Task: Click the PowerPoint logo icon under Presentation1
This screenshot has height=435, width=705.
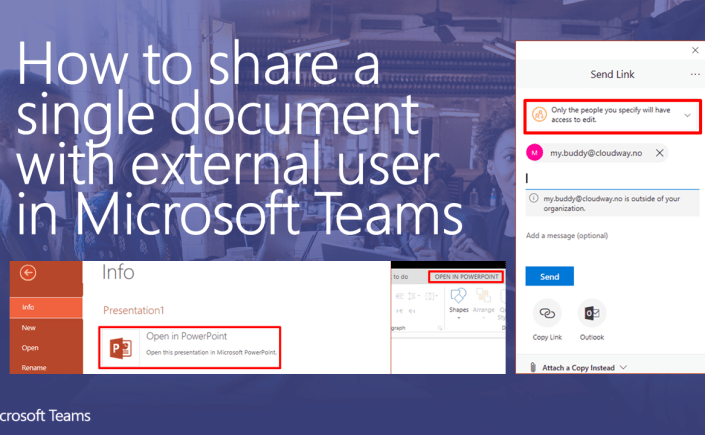Action: tap(122, 348)
